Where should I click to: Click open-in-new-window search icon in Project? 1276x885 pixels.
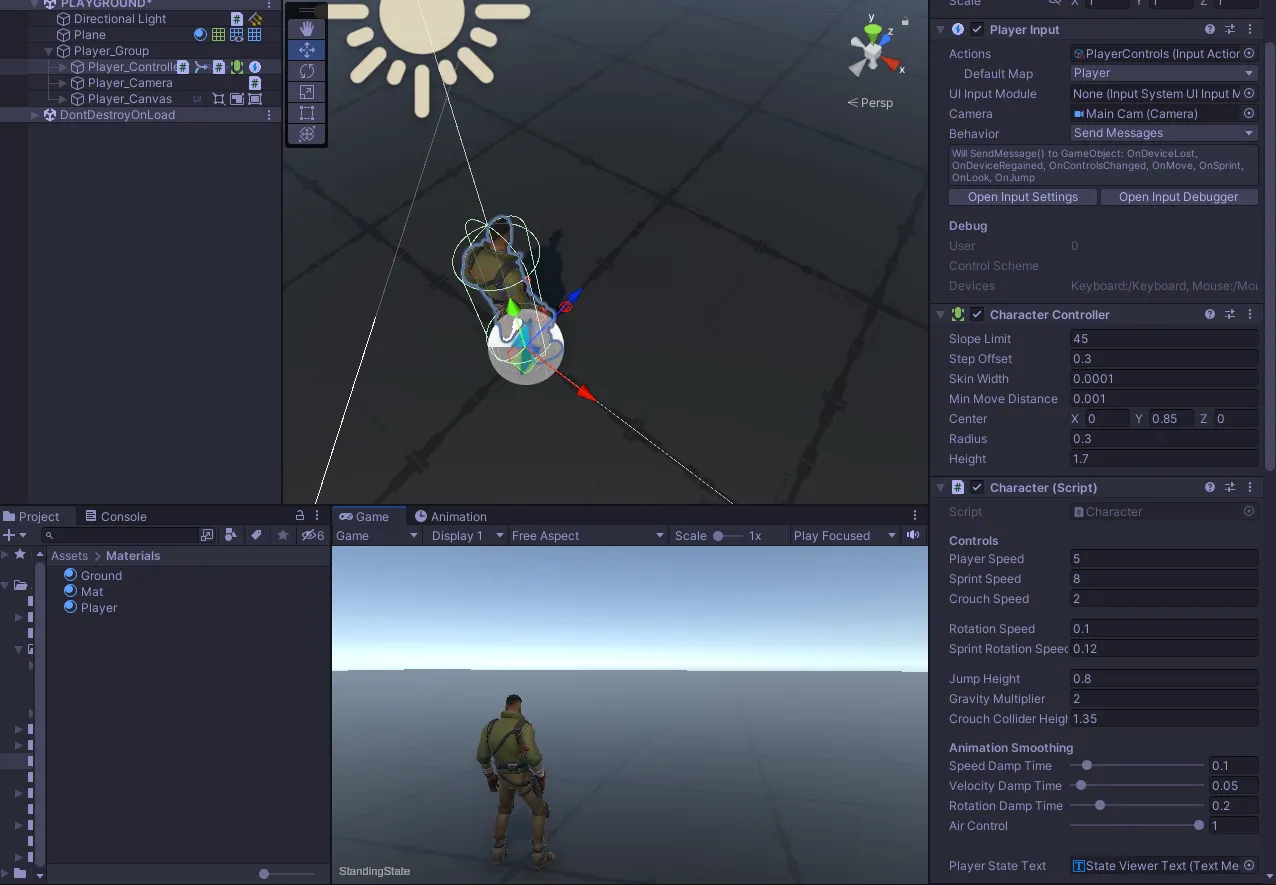tap(207, 535)
